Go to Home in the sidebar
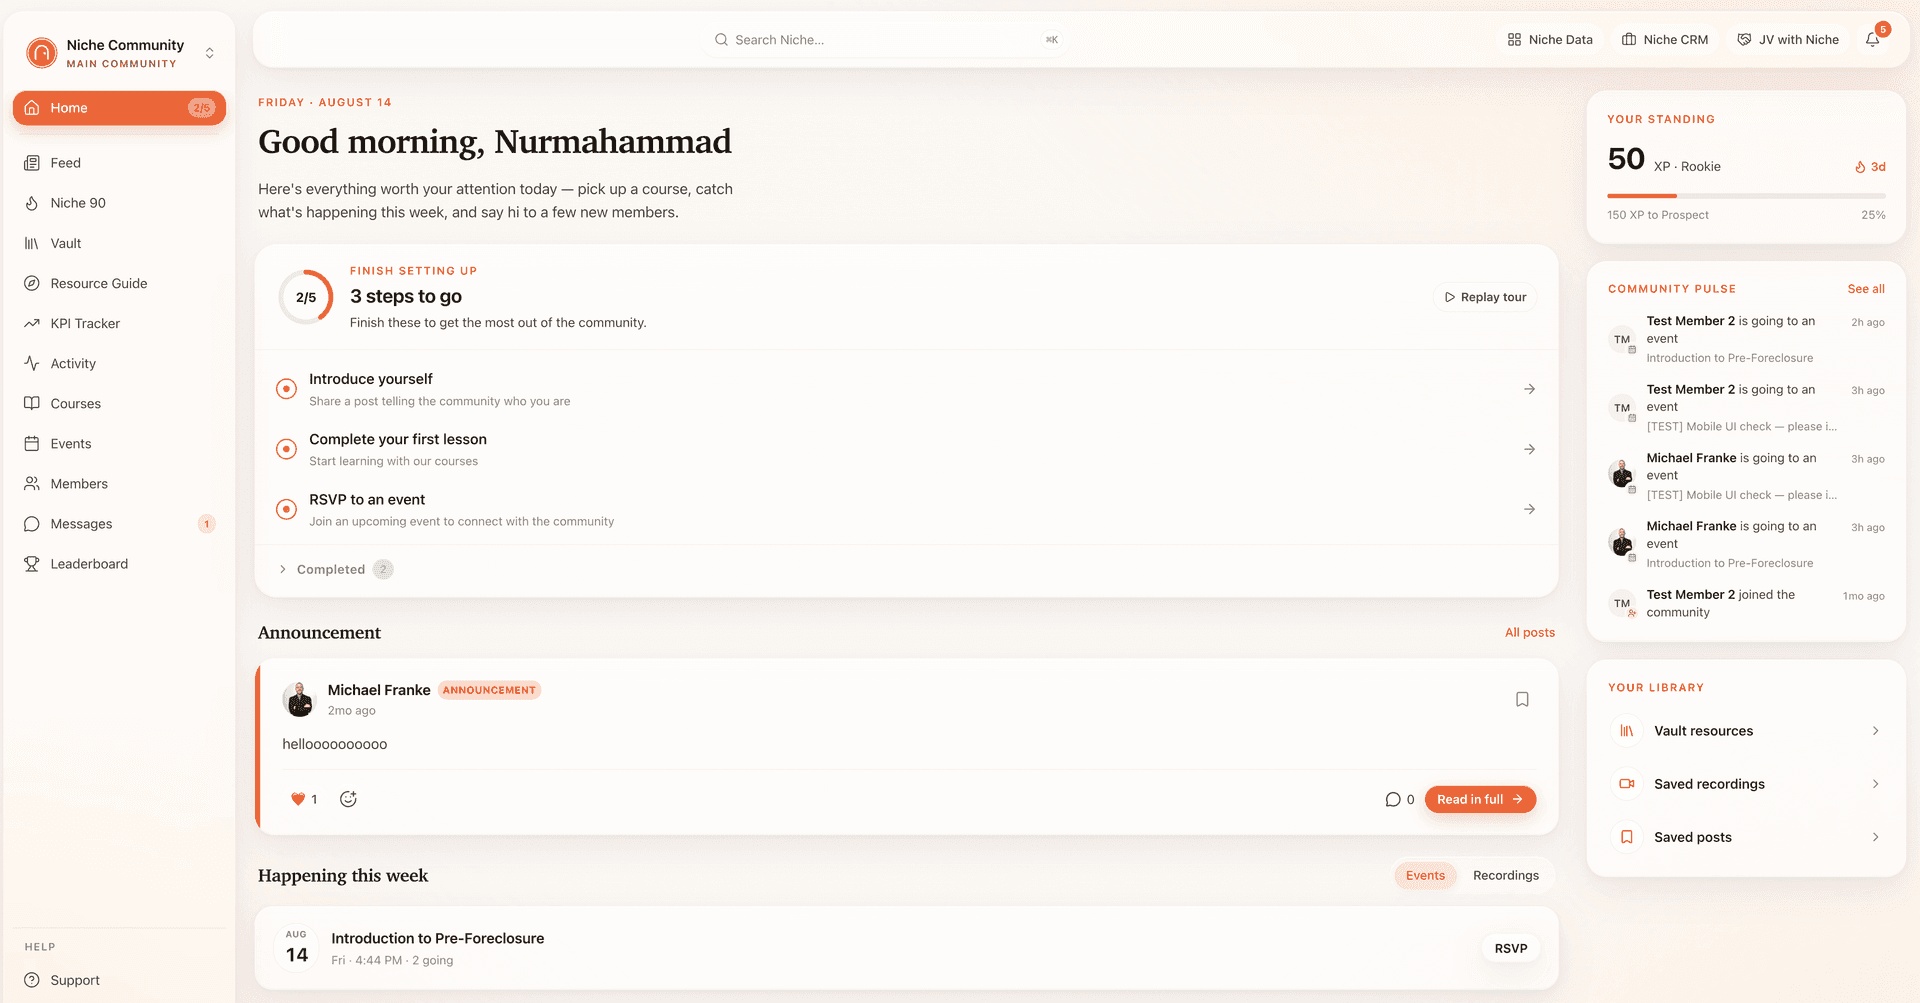 [x=119, y=108]
